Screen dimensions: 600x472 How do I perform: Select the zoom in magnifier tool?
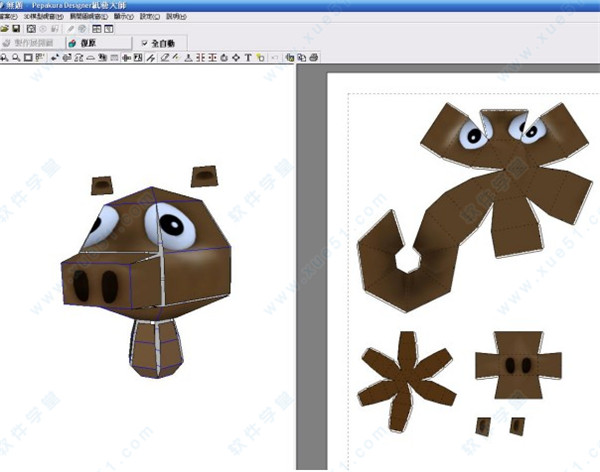pos(5,58)
